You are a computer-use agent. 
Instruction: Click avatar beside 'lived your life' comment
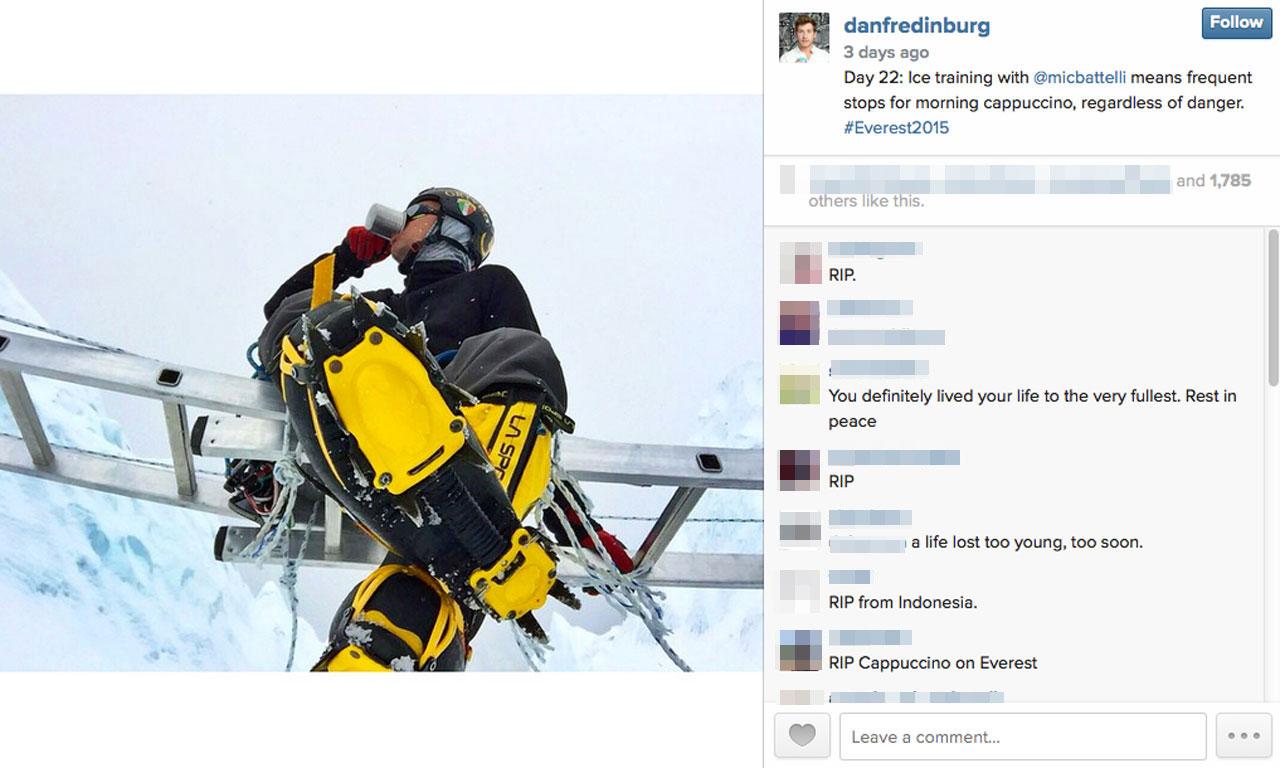[800, 384]
